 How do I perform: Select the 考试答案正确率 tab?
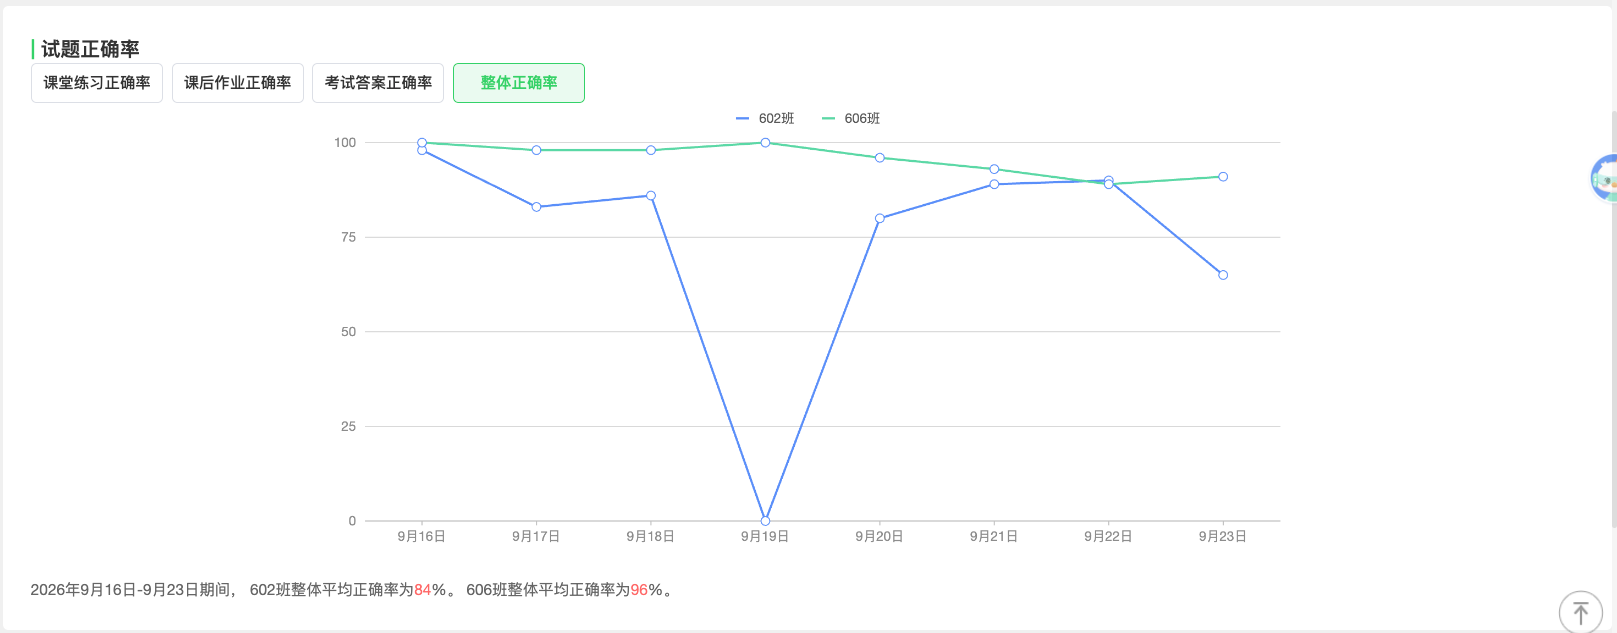point(378,83)
